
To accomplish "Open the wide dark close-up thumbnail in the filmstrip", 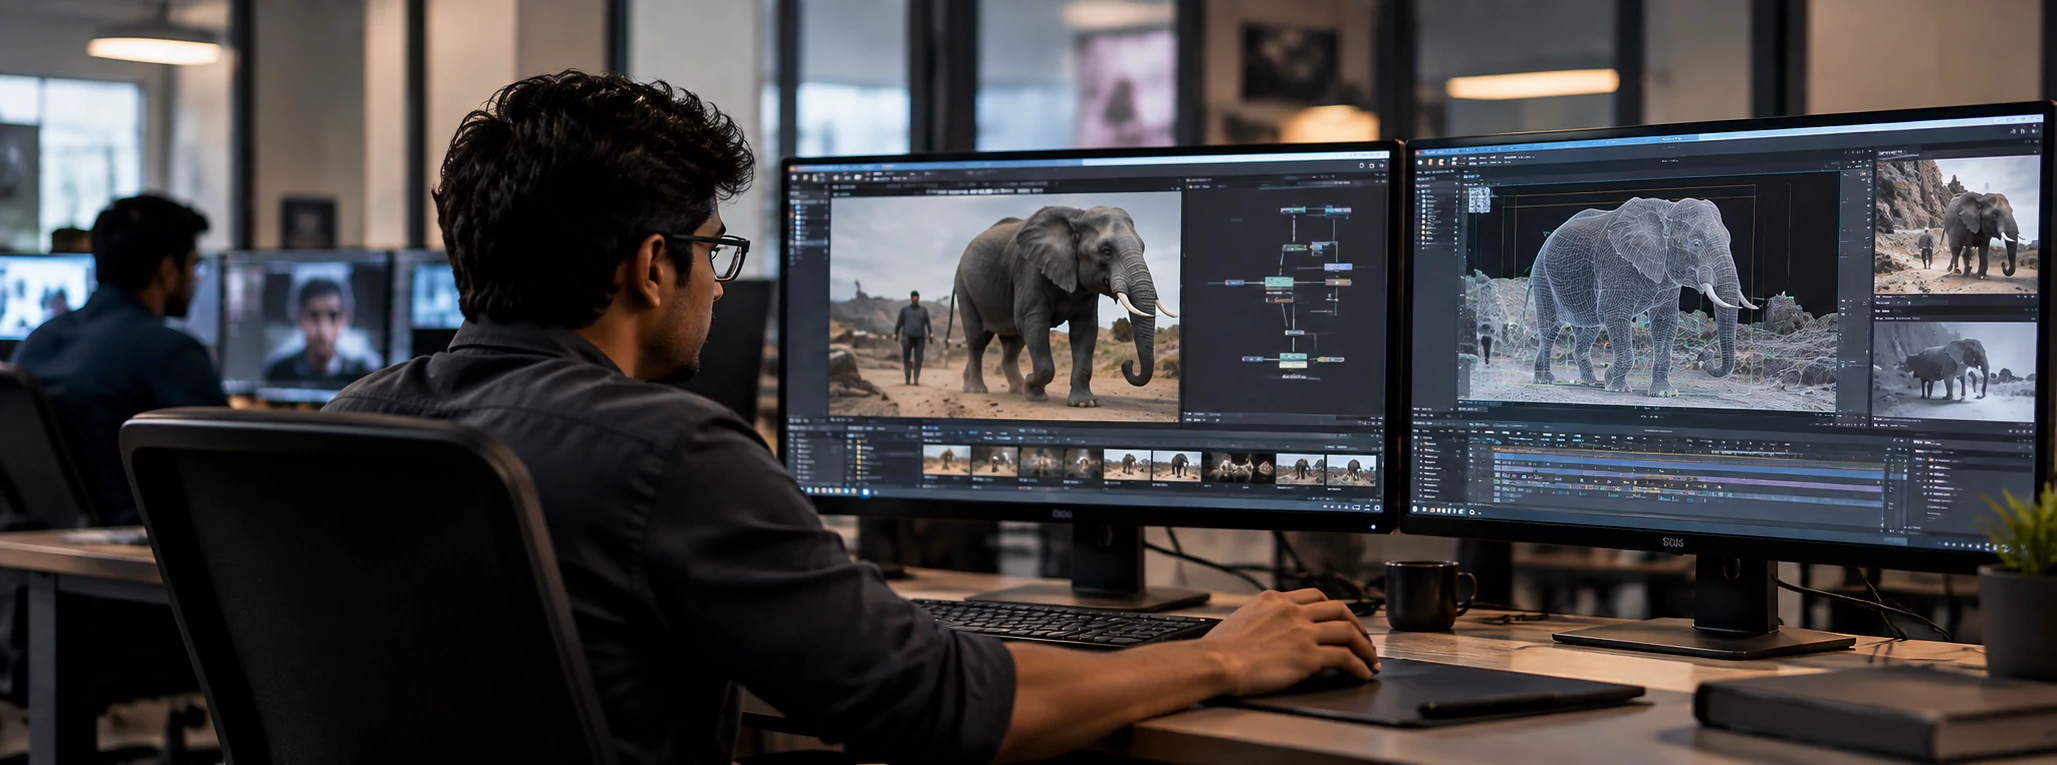I will click(x=1238, y=467).
